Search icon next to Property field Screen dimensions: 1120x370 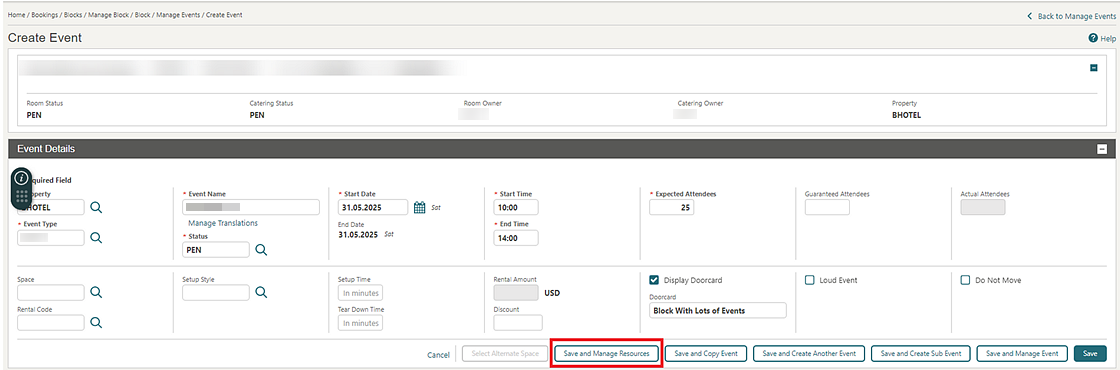click(x=96, y=207)
